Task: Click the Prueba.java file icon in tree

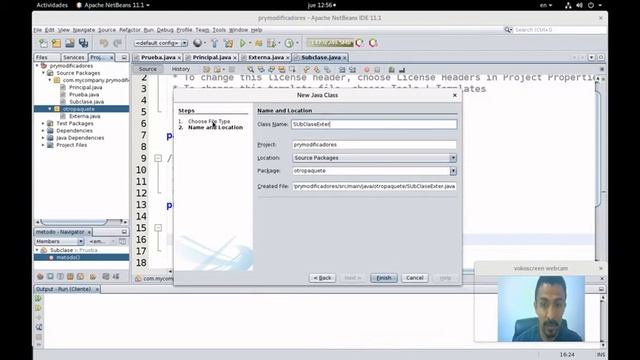Action: [x=63, y=95]
